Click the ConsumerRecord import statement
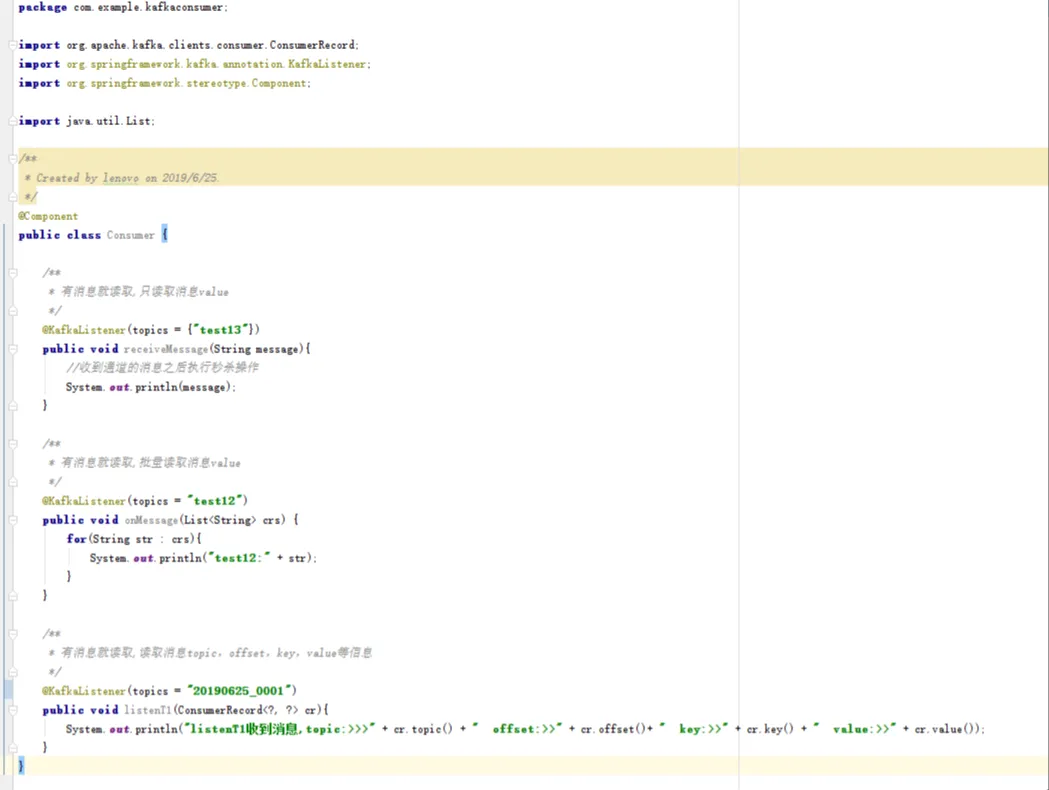Viewport: 1049px width, 790px height. pos(189,45)
